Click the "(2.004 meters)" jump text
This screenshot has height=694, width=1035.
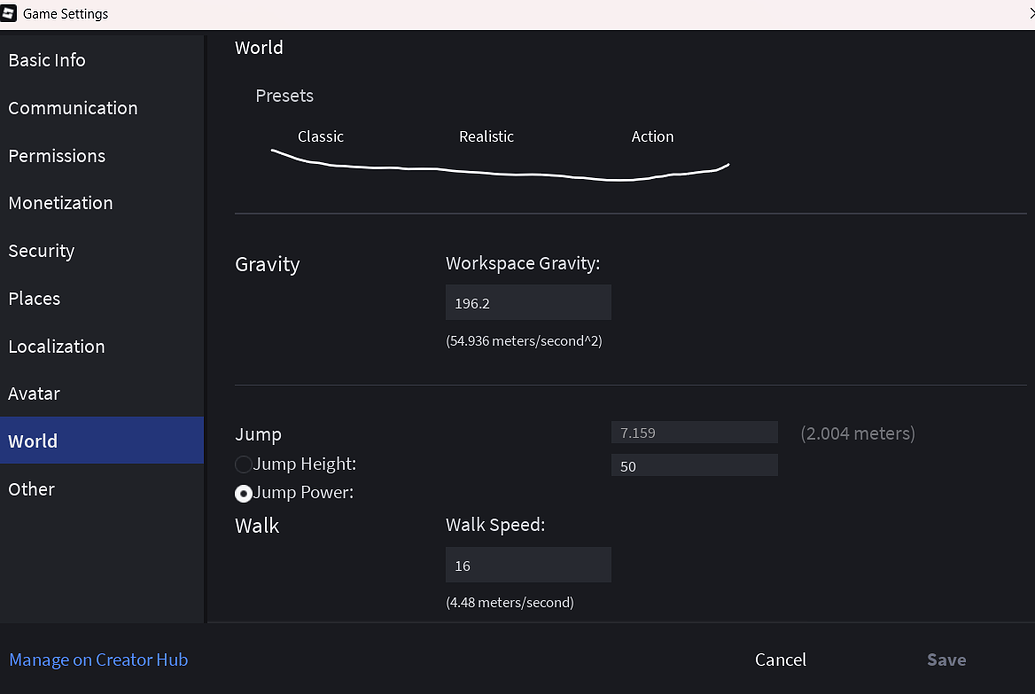(x=857, y=433)
